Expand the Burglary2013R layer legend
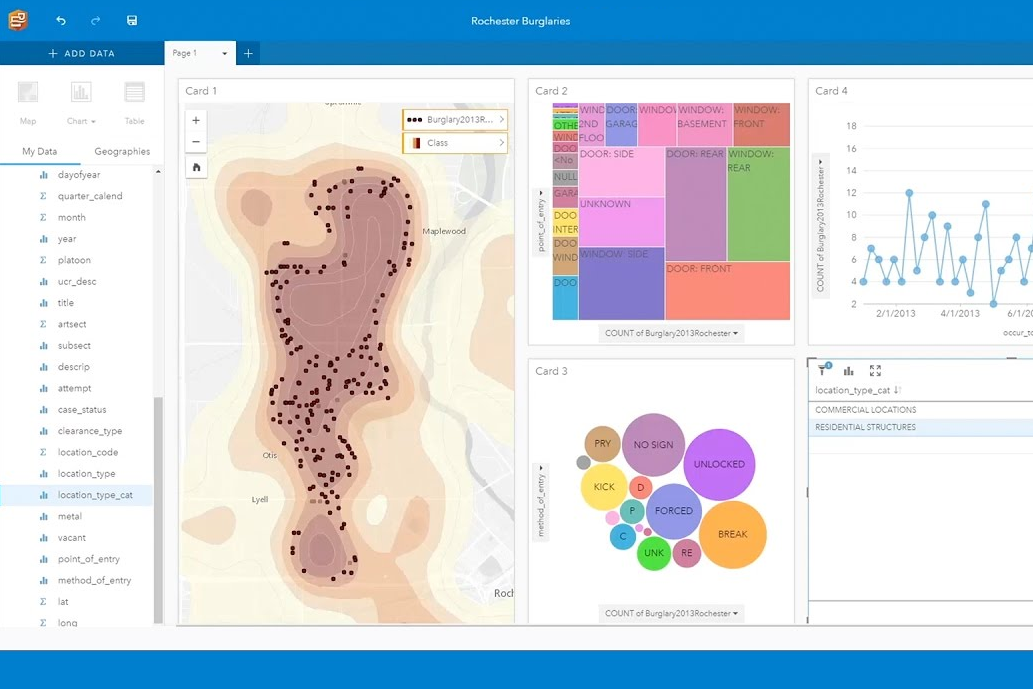The image size is (1033, 689). (x=501, y=120)
